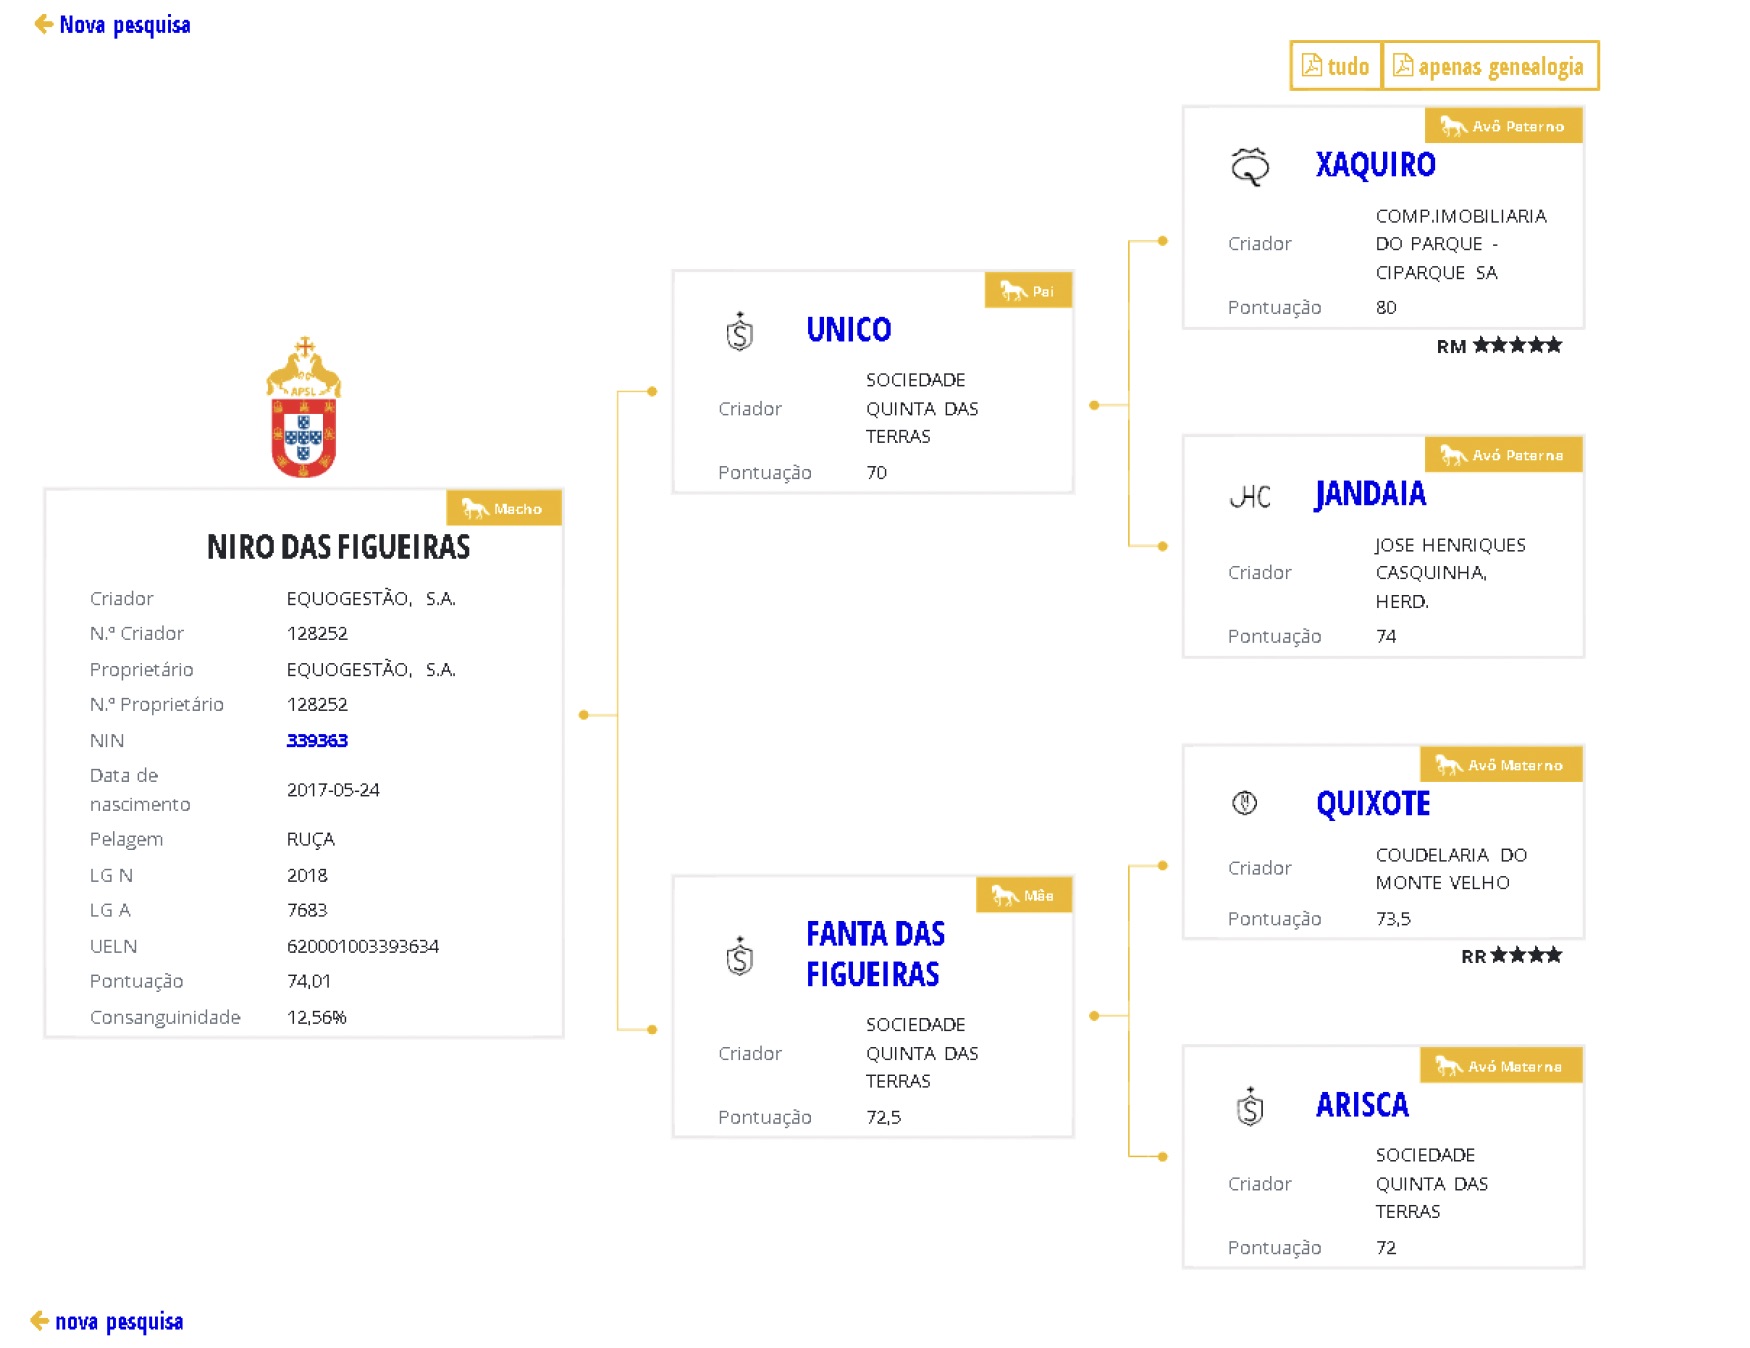
Task: Navigate to ARISCA's record
Action: [x=1362, y=1105]
